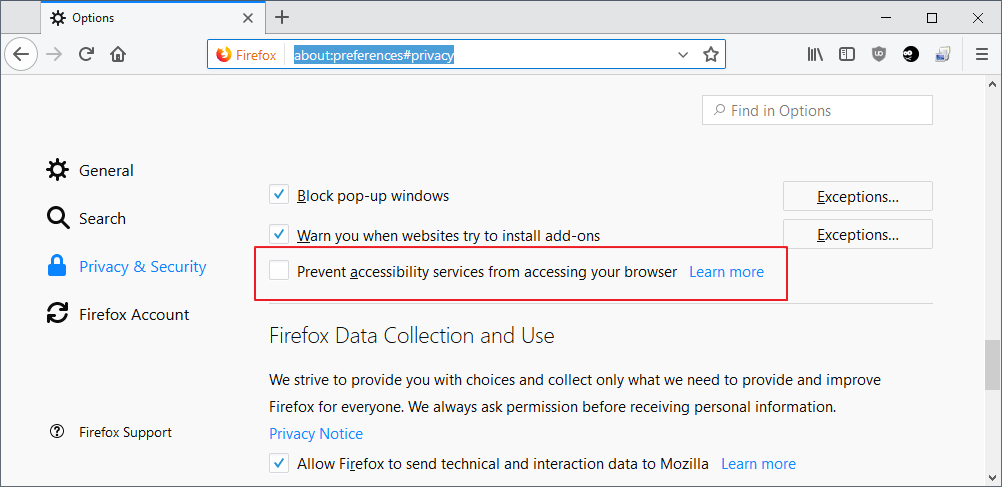Image resolution: width=1002 pixels, height=487 pixels.
Task: Click the General gear icon in sidebar
Action: coord(58,170)
